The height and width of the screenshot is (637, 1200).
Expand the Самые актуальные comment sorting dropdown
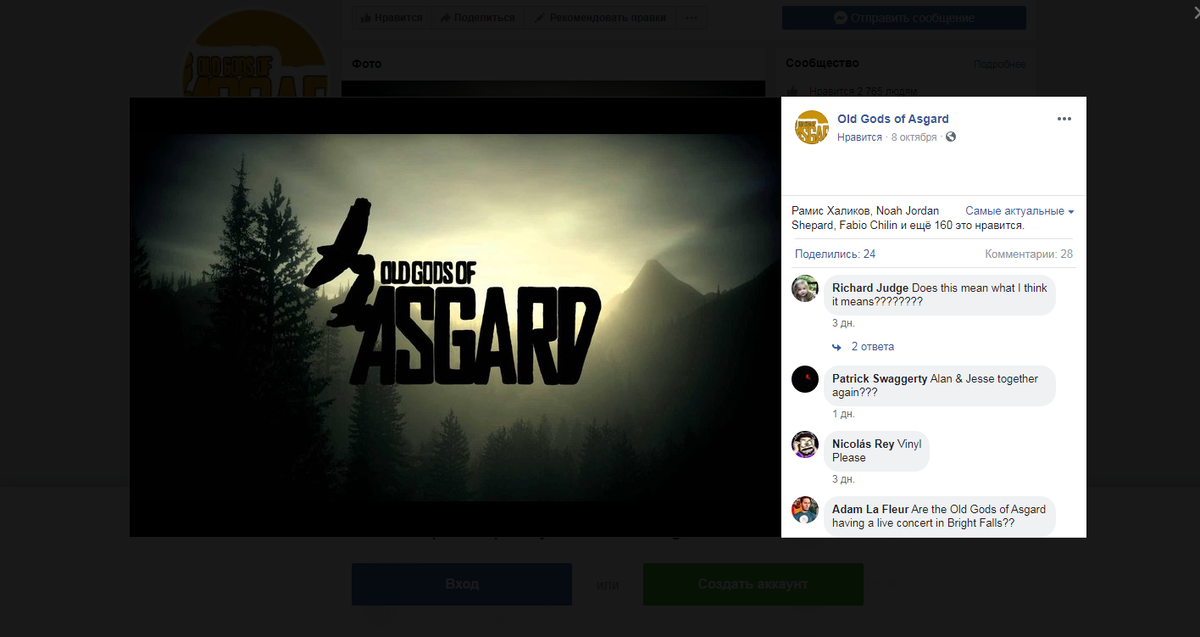(x=1020, y=211)
